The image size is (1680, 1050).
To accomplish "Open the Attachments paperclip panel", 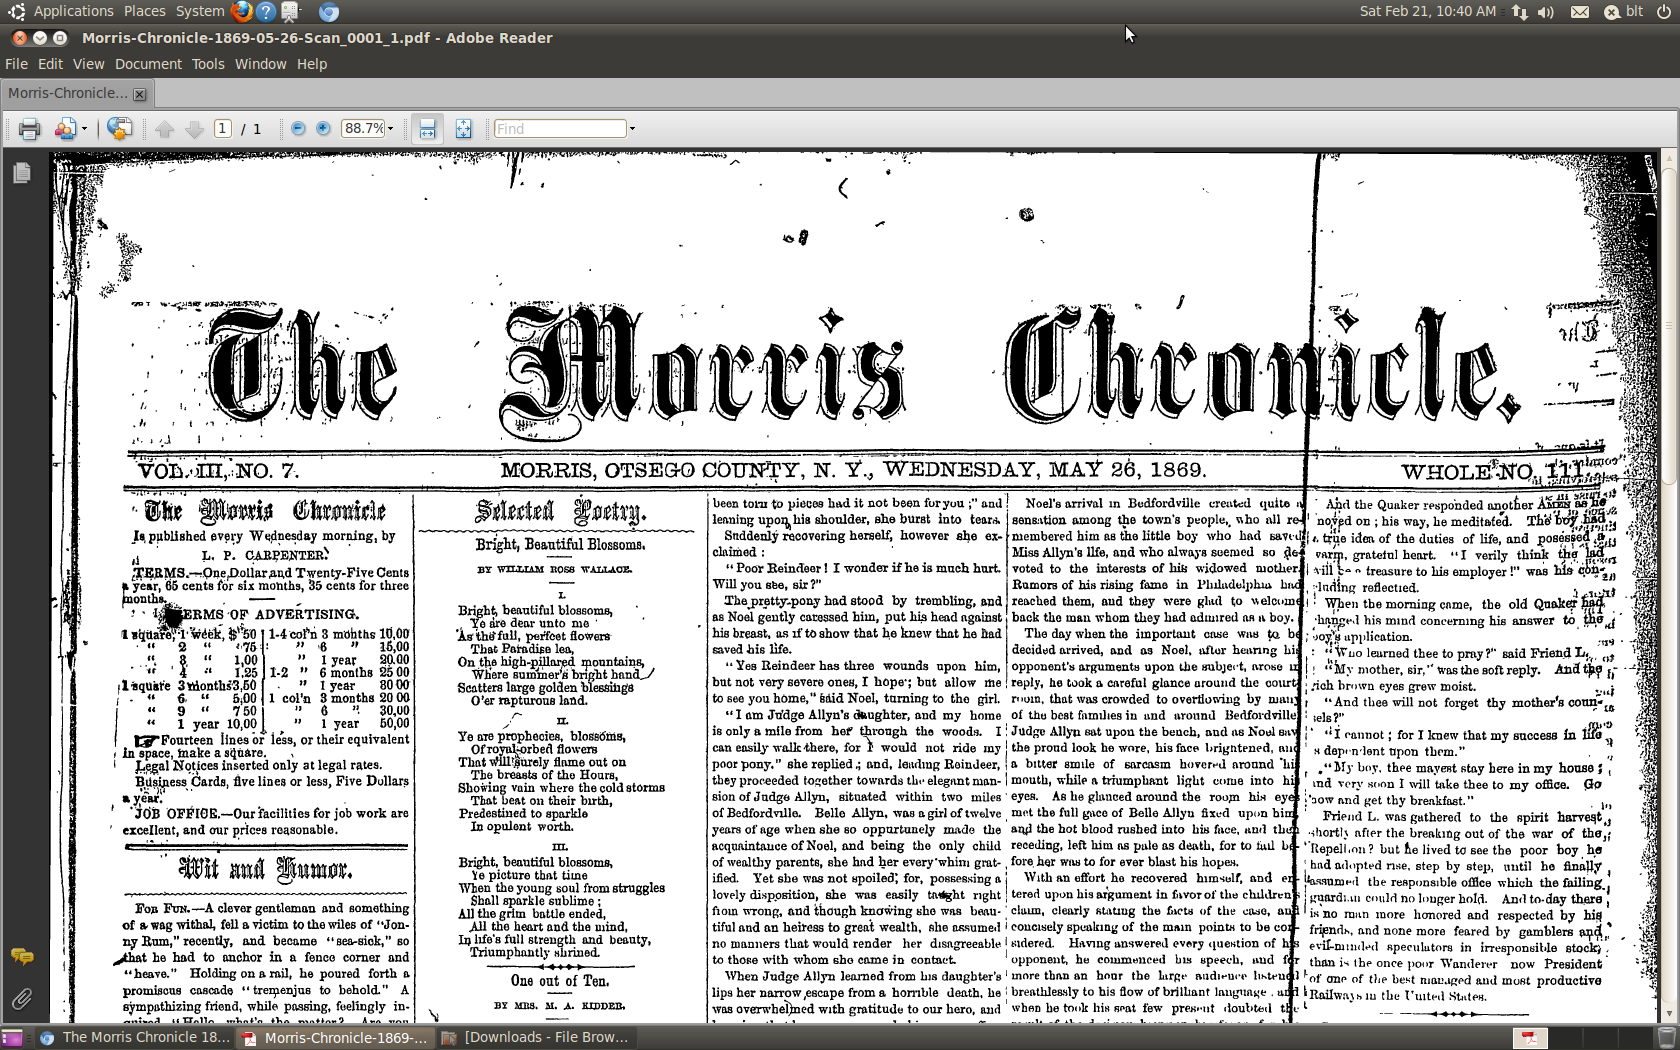I will tap(21, 999).
